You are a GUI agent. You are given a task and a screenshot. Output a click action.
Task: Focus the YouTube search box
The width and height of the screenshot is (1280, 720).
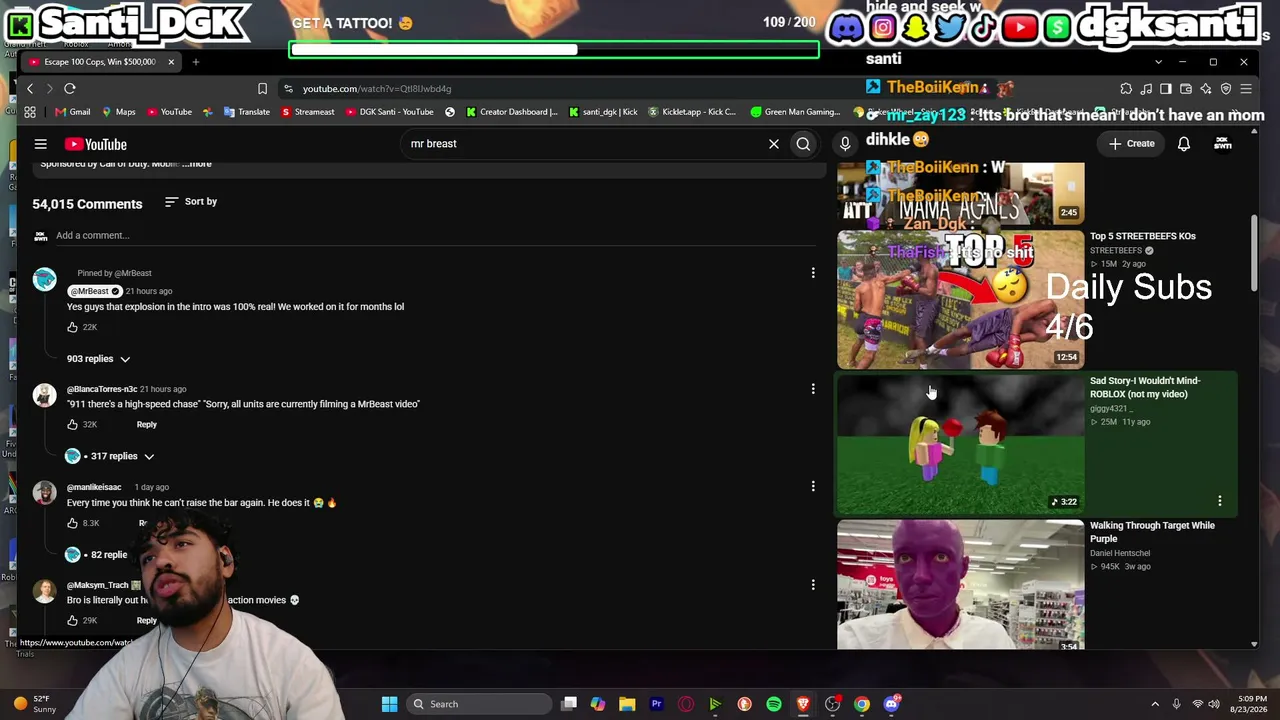tap(585, 144)
